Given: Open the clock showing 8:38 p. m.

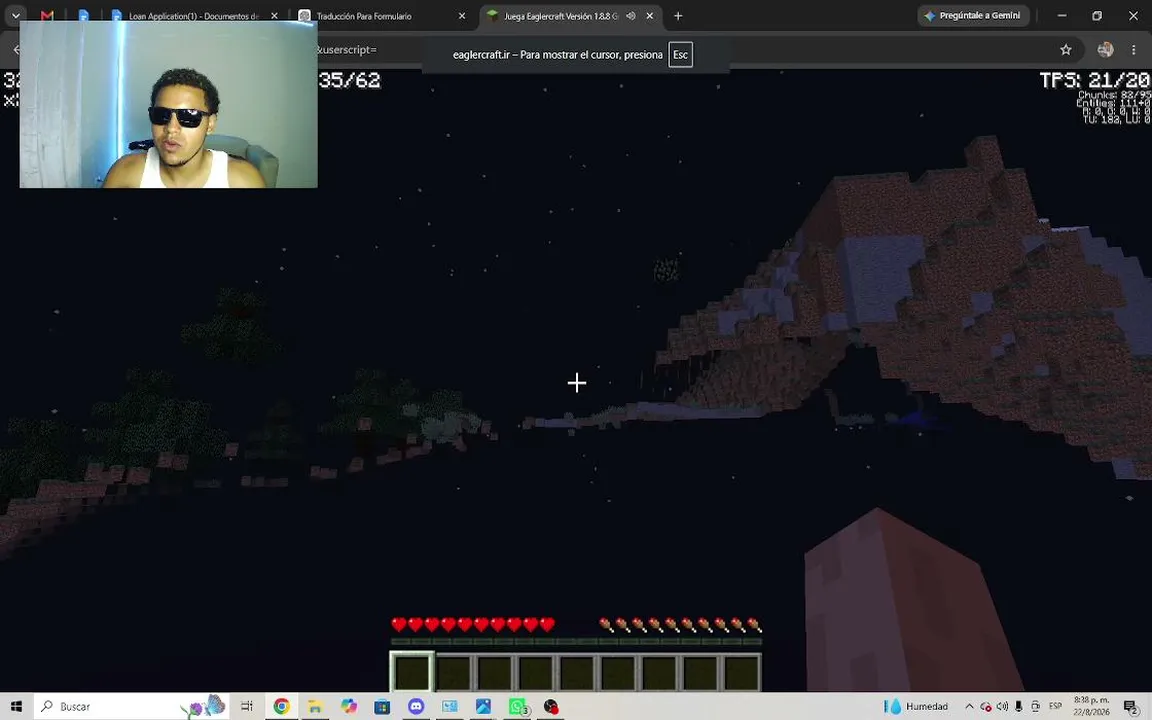Looking at the screenshot, I should point(1092,706).
